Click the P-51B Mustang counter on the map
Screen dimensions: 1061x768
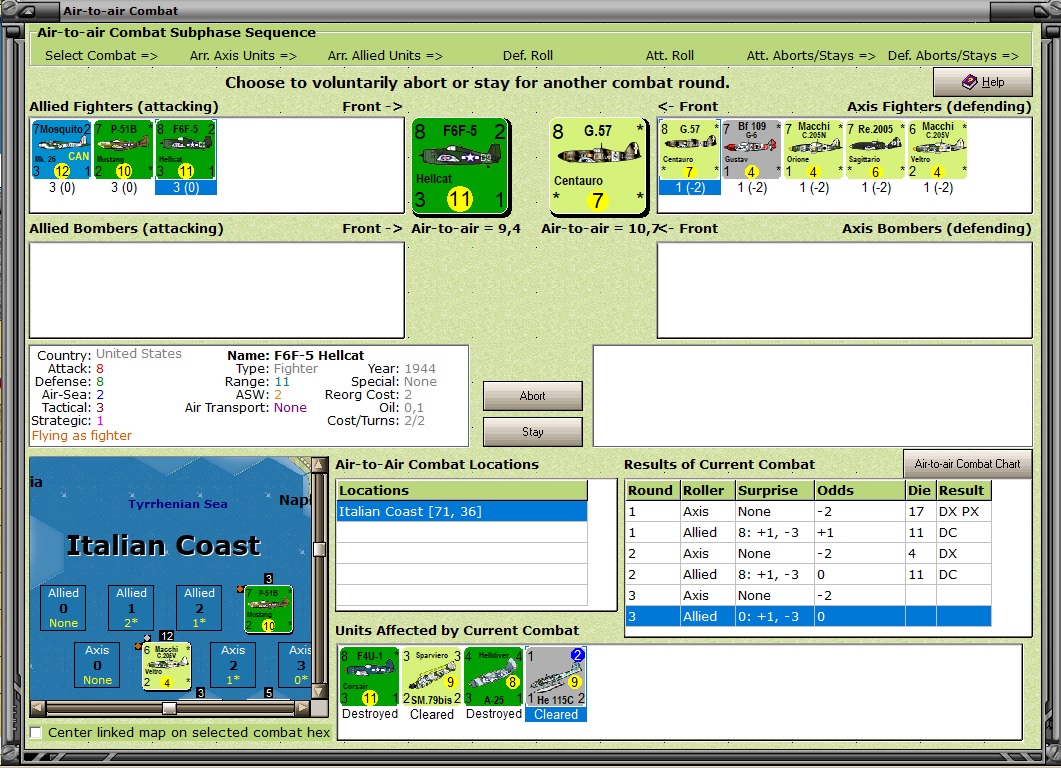coord(269,609)
